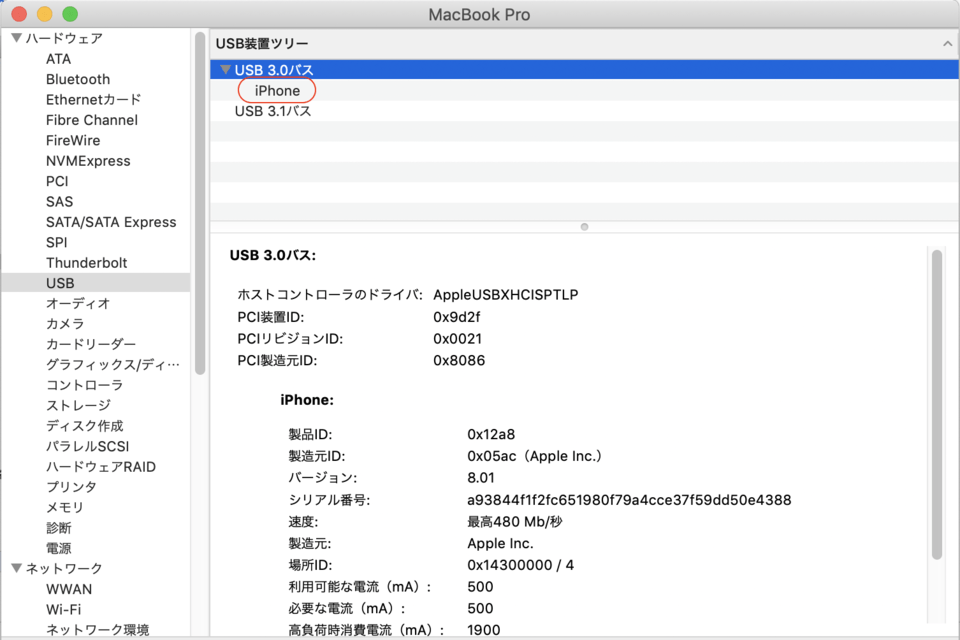
Task: Open Thunderbolt hardware info
Action: 86,263
